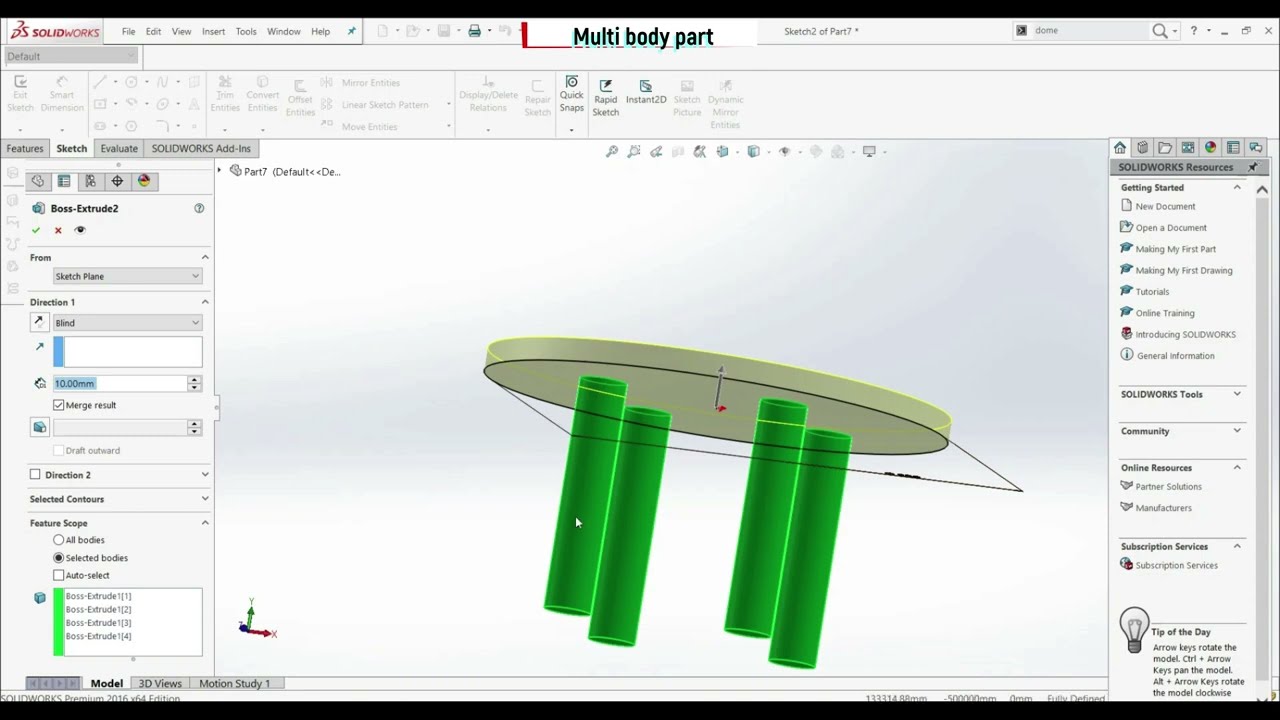Toggle the Instant2D tool
Viewport: 1280px width, 720px height.
[646, 92]
